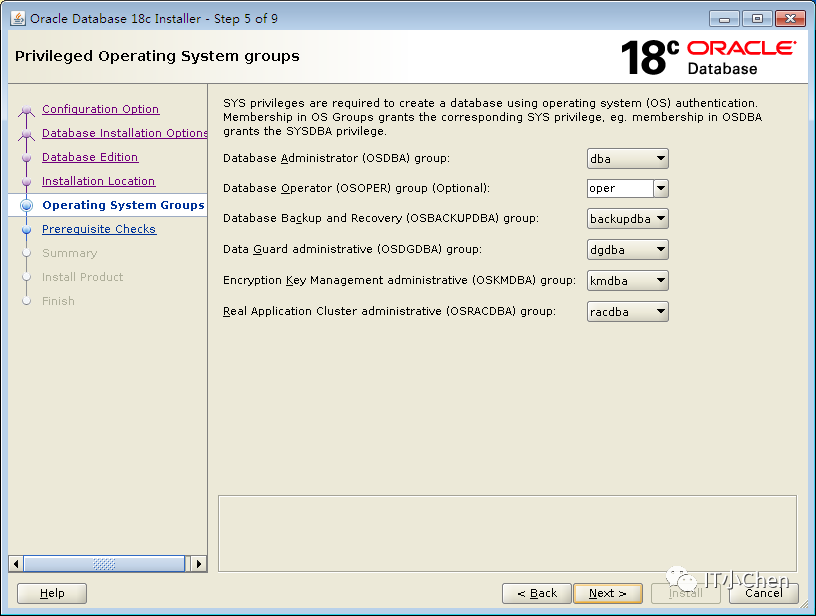Open the OSKMDBA group dropdown kmdba
Viewport: 816px width, 616px height.
point(628,281)
